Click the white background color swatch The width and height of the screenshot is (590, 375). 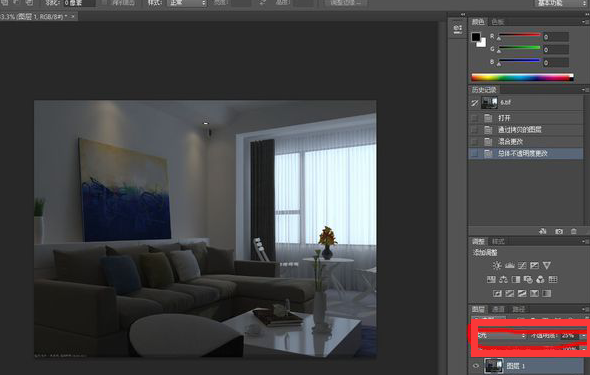point(482,43)
